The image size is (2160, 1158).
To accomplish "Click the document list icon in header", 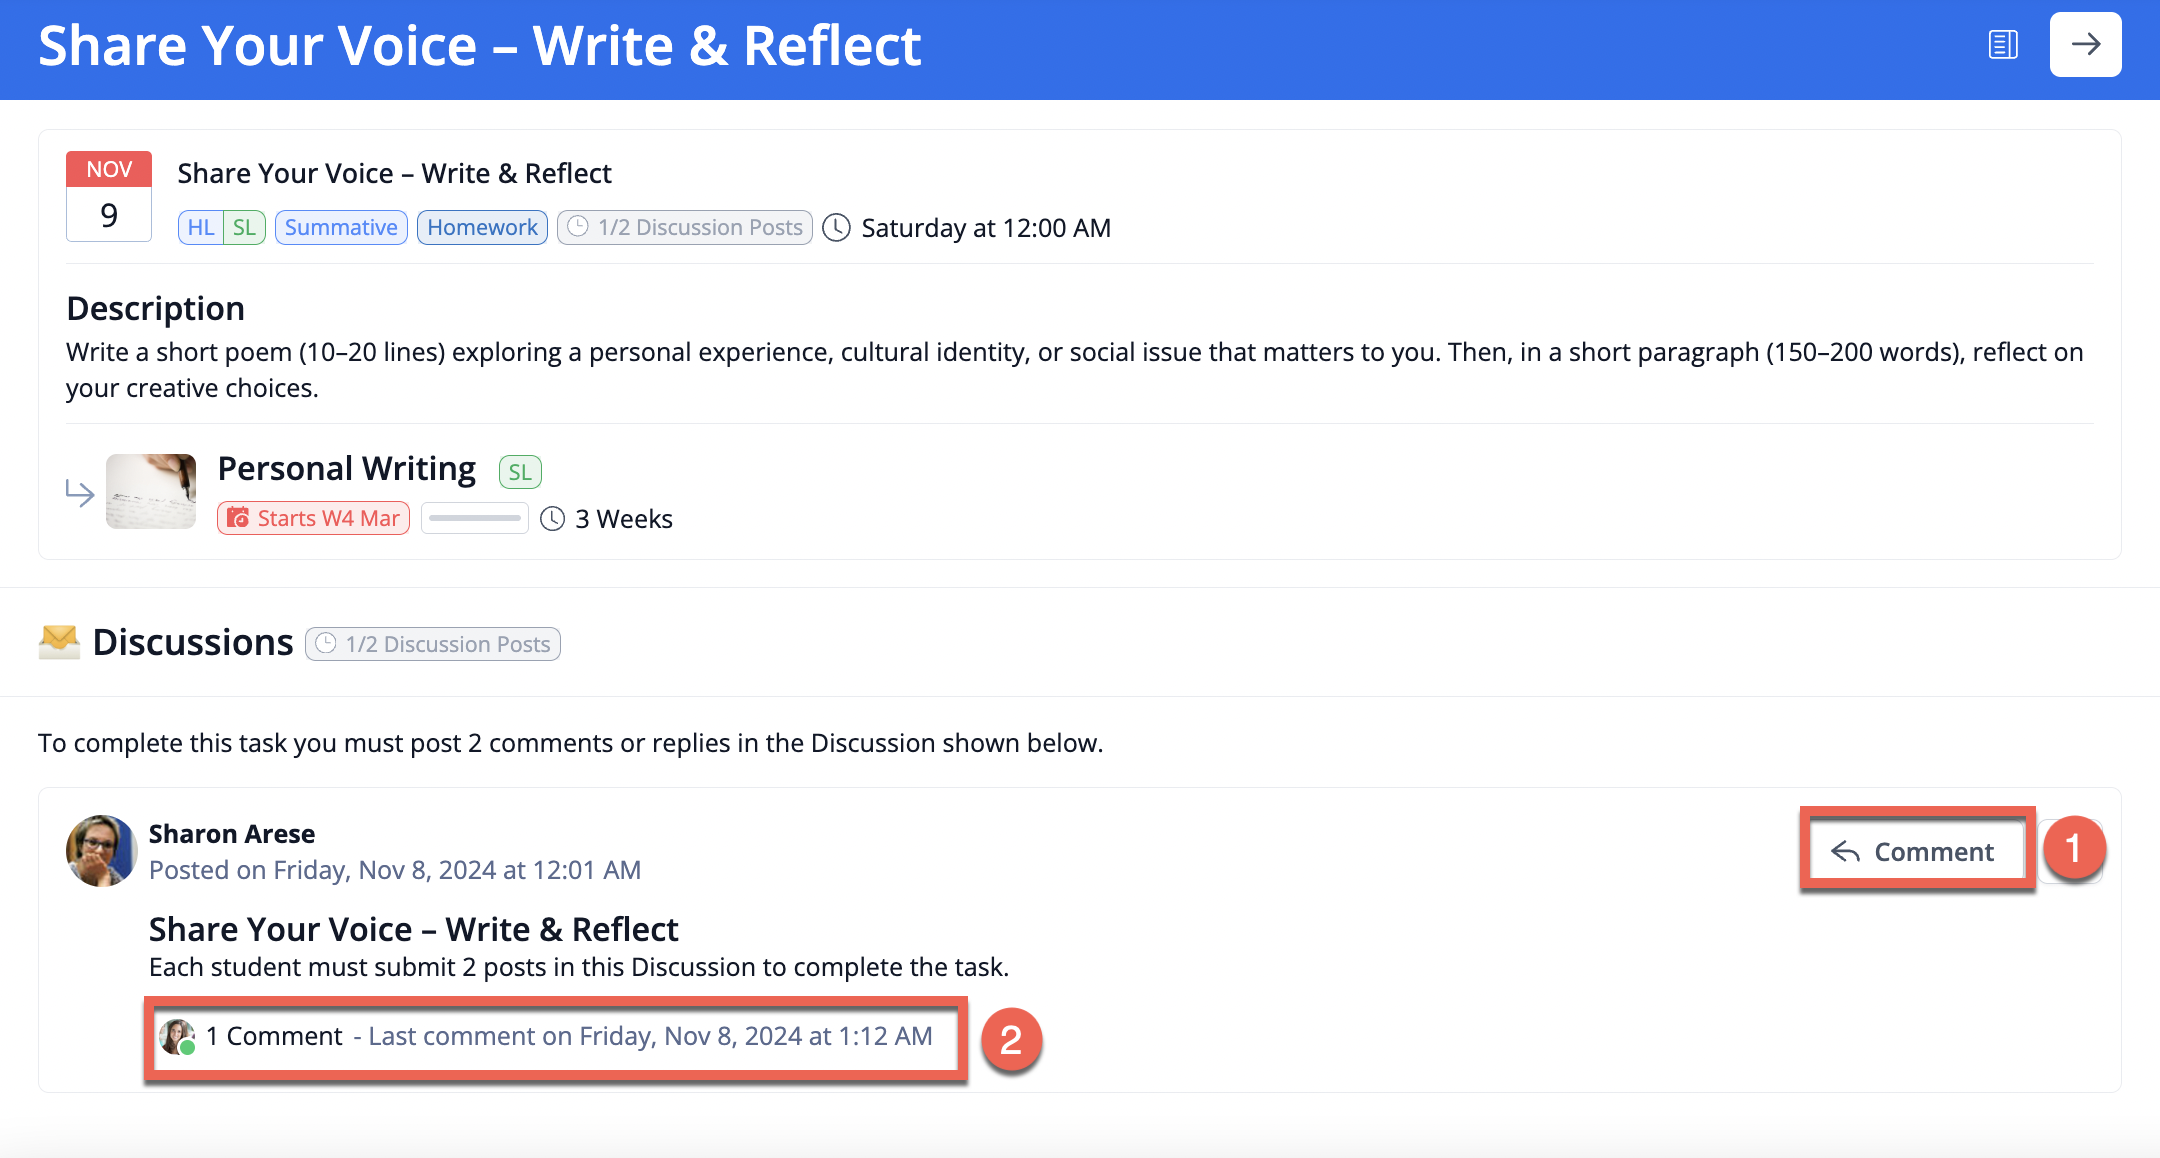I will tap(2003, 45).
